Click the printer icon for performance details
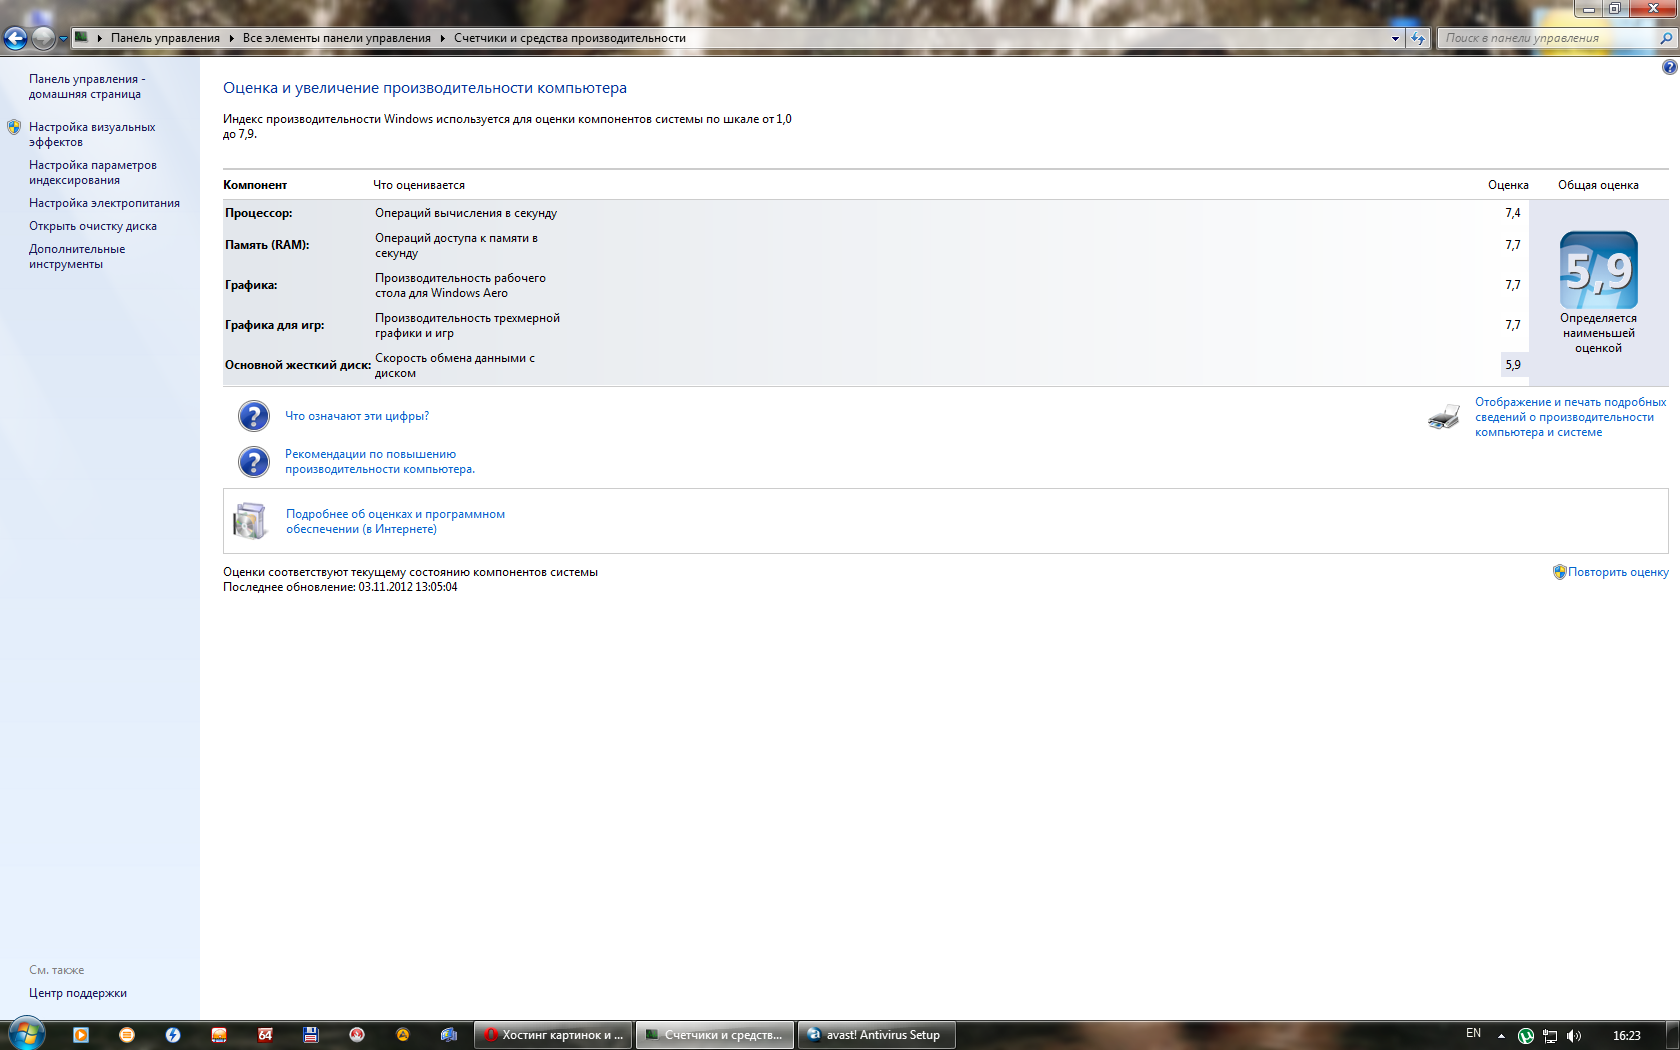This screenshot has width=1680, height=1050. click(1443, 417)
